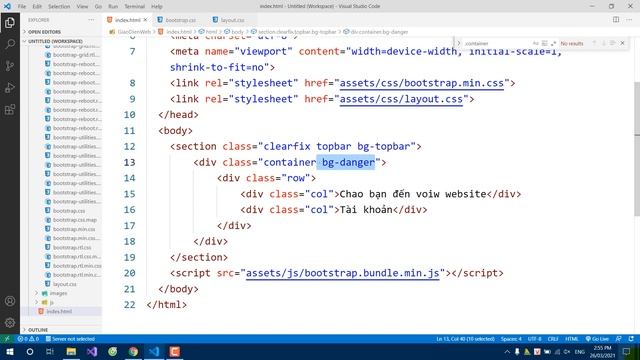Open errors and warnings in status bar
Viewport: 640px width, 360px height.
(x=28, y=339)
